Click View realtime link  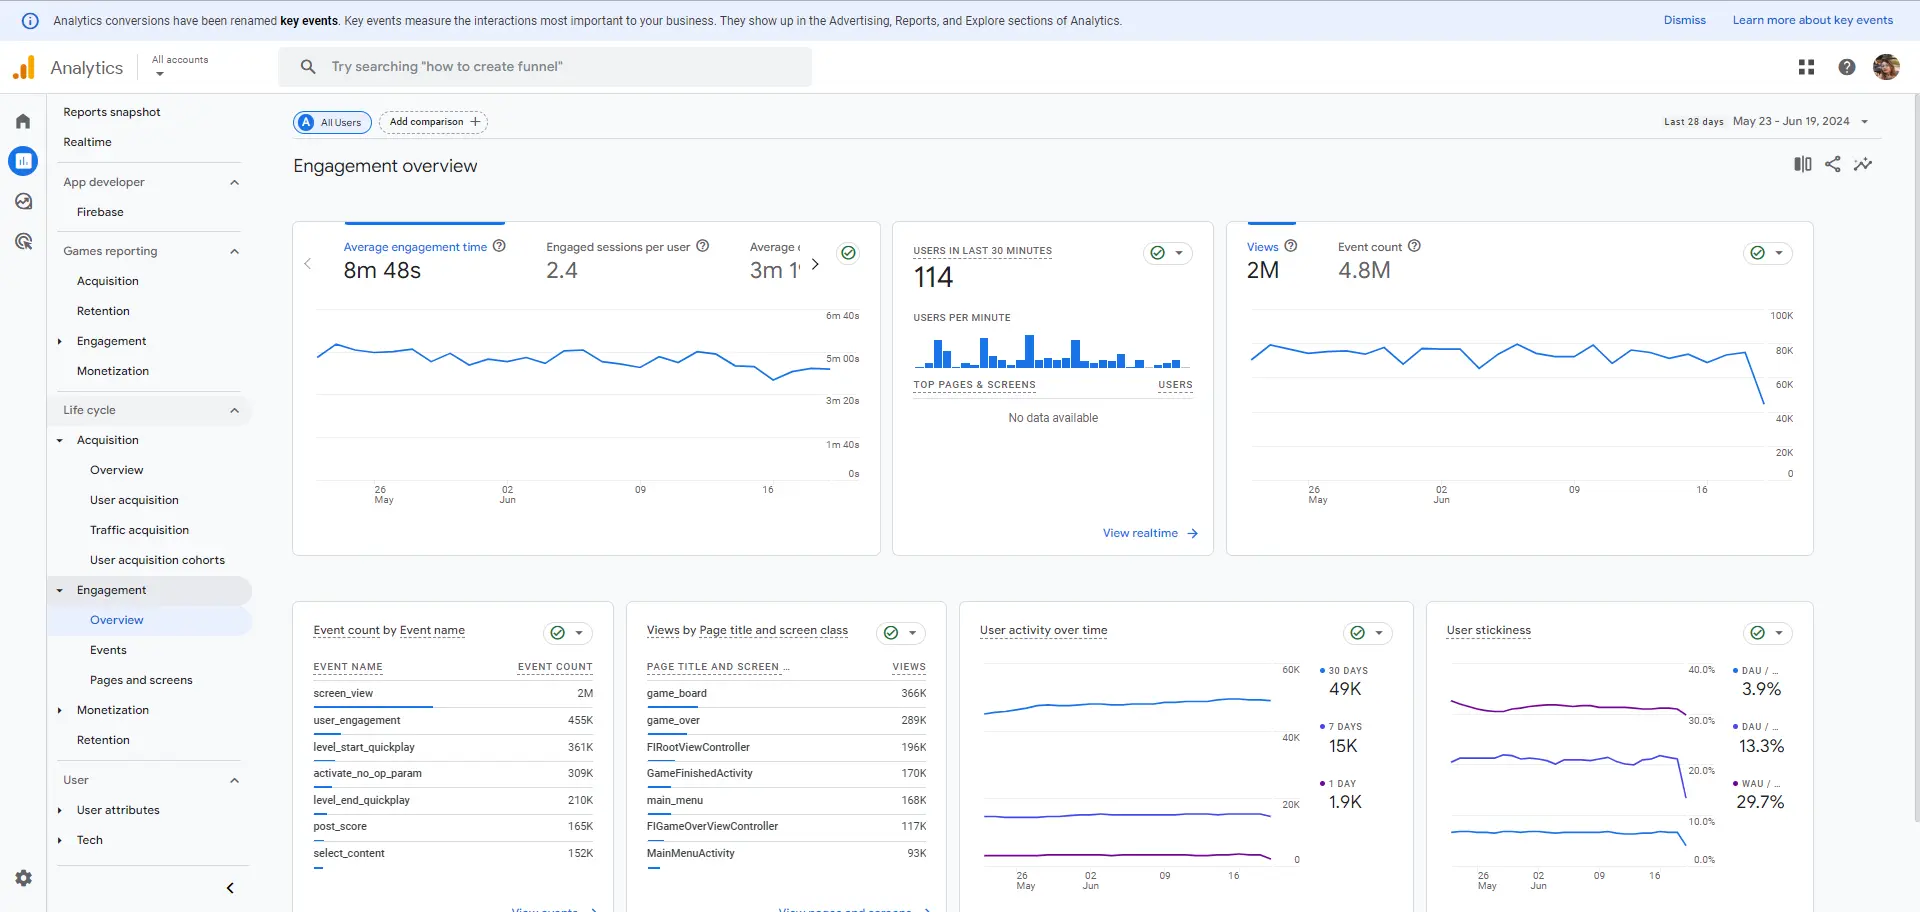1140,534
